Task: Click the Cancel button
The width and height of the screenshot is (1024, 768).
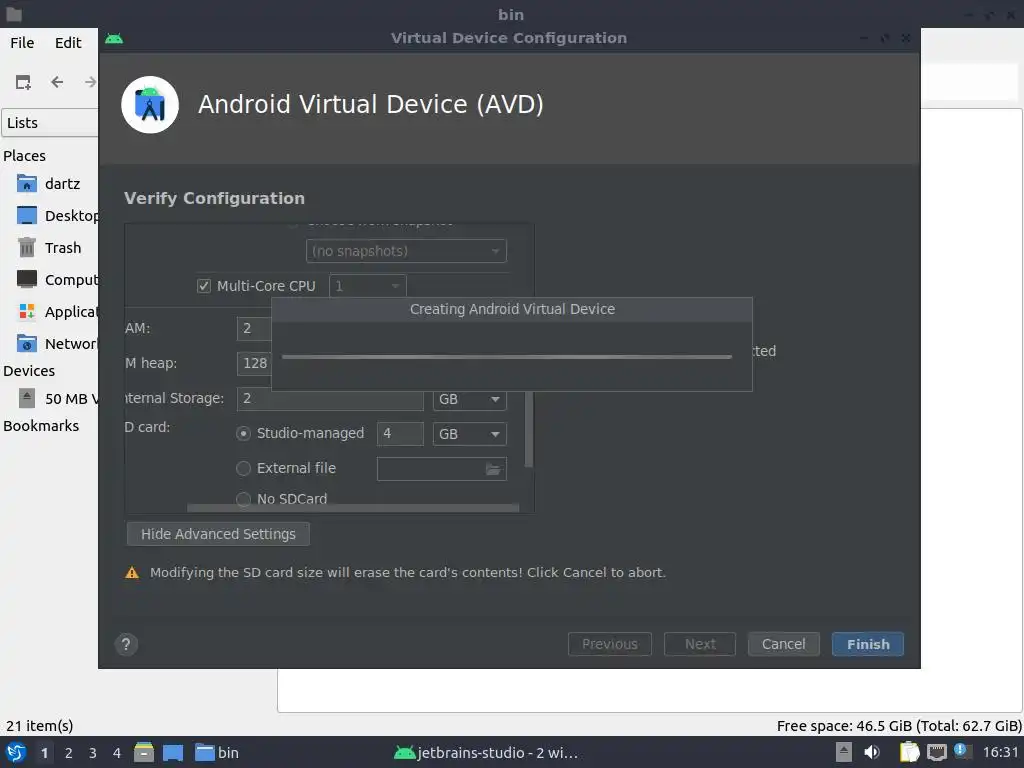Action: (784, 645)
